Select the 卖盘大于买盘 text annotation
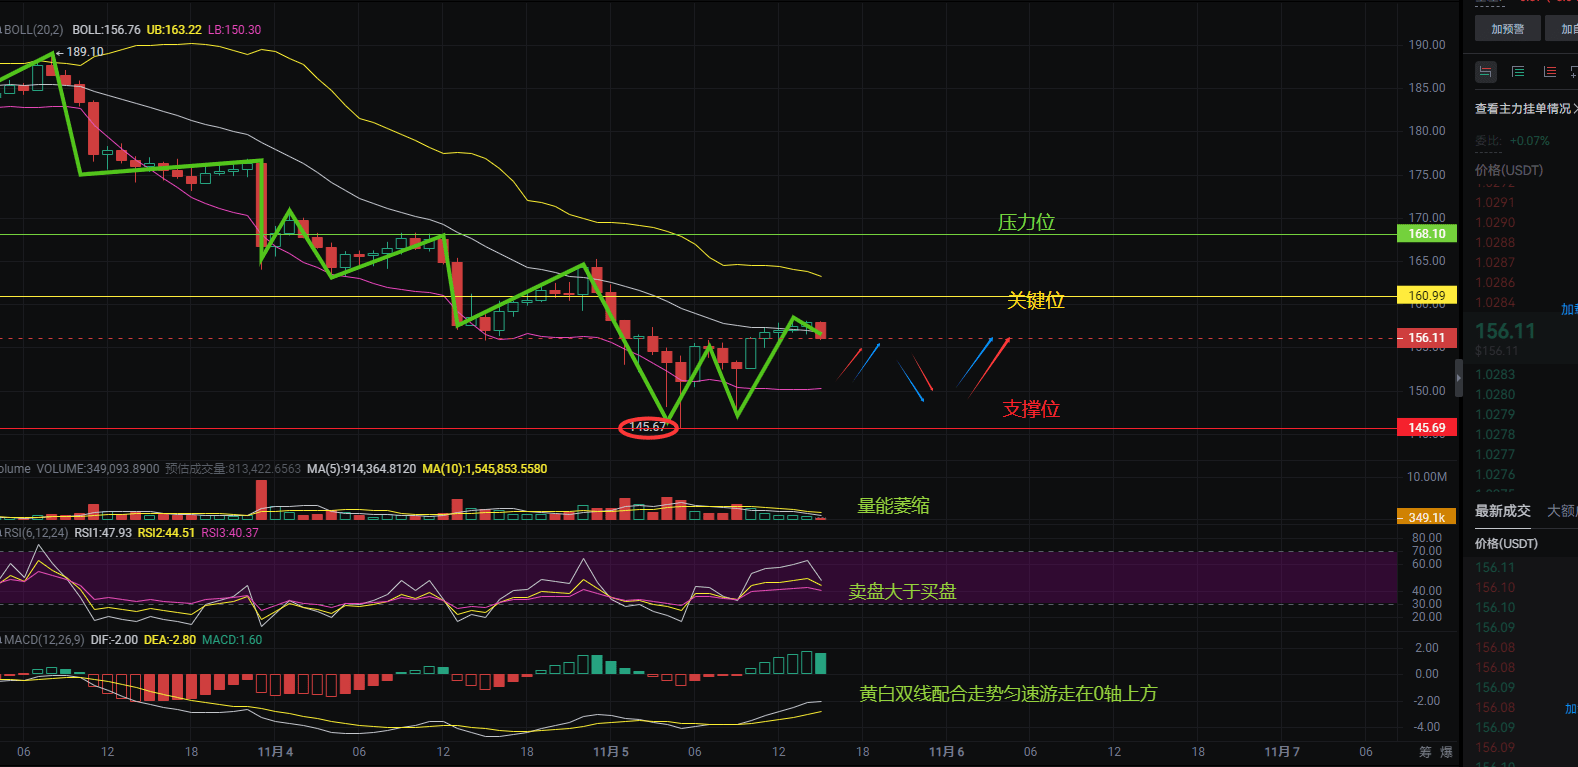Screen dimensions: 1578x767 pyautogui.click(x=902, y=592)
